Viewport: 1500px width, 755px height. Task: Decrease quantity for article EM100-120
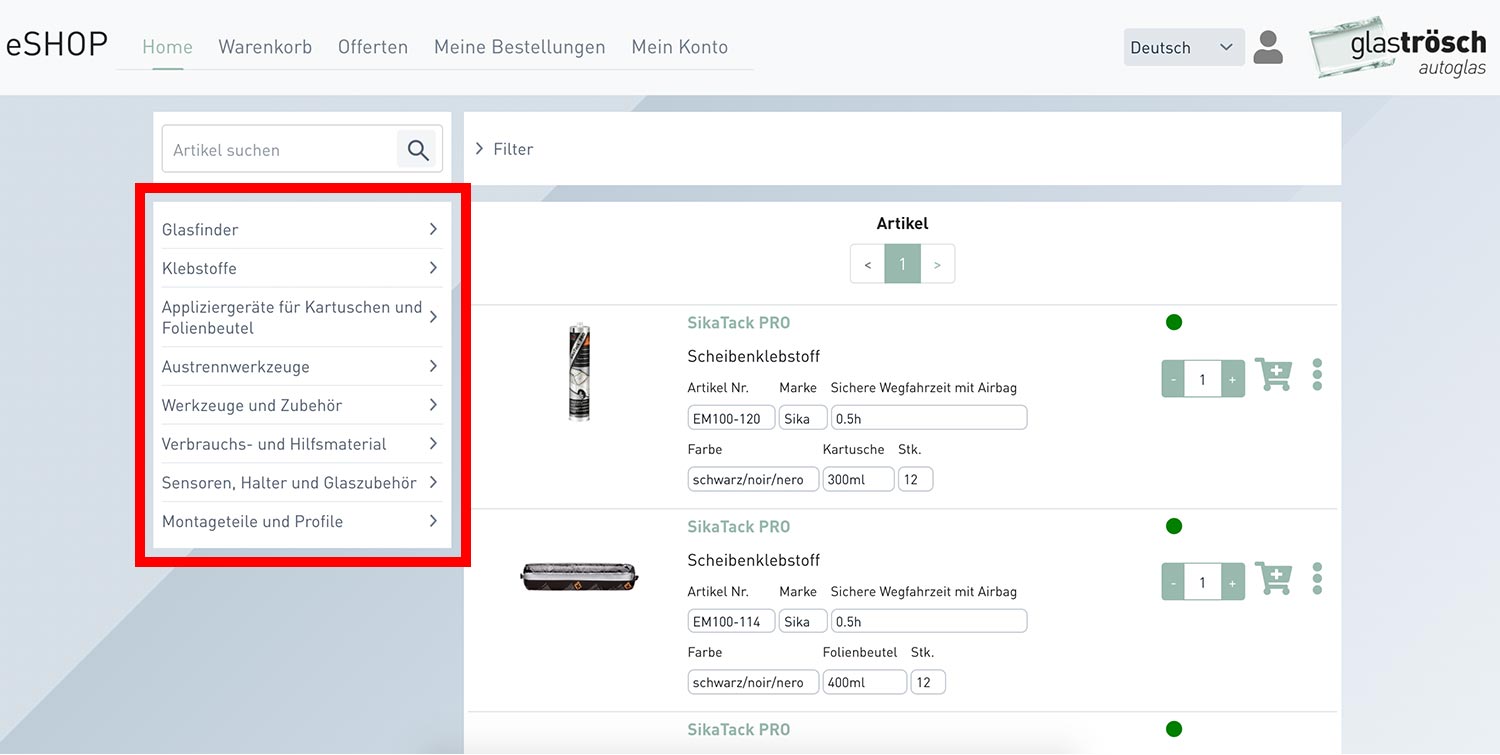pyautogui.click(x=1174, y=379)
